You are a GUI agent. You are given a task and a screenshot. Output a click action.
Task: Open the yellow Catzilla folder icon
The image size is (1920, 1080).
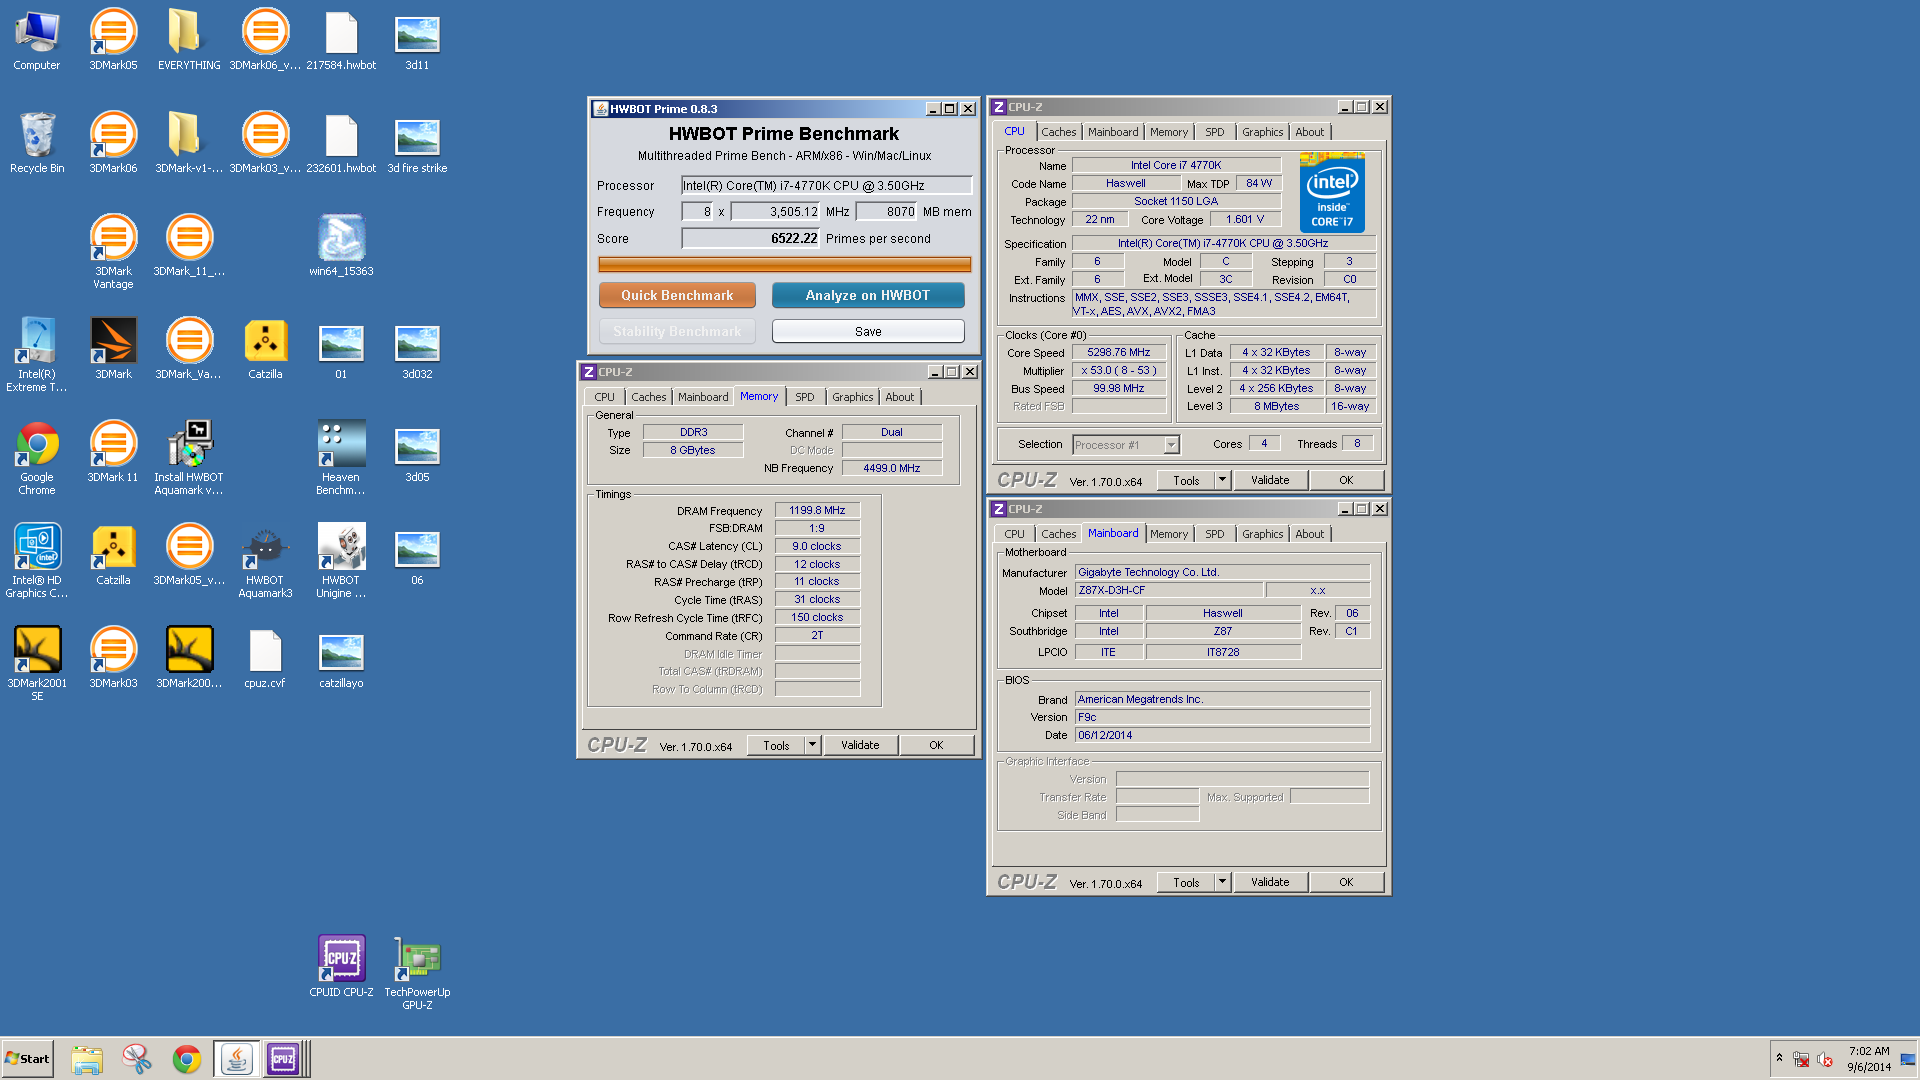(265, 349)
